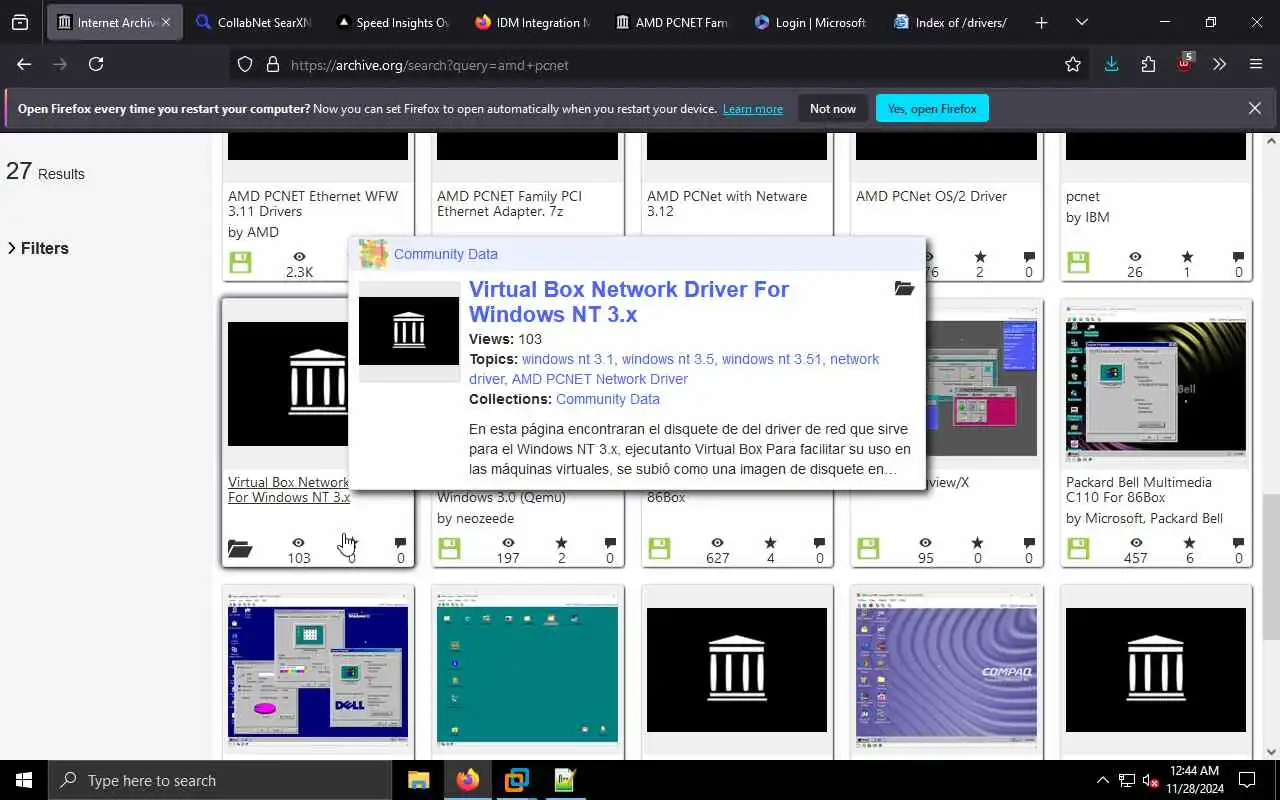
Task: Click software icon on Packard Bell card
Action: tap(1078, 548)
